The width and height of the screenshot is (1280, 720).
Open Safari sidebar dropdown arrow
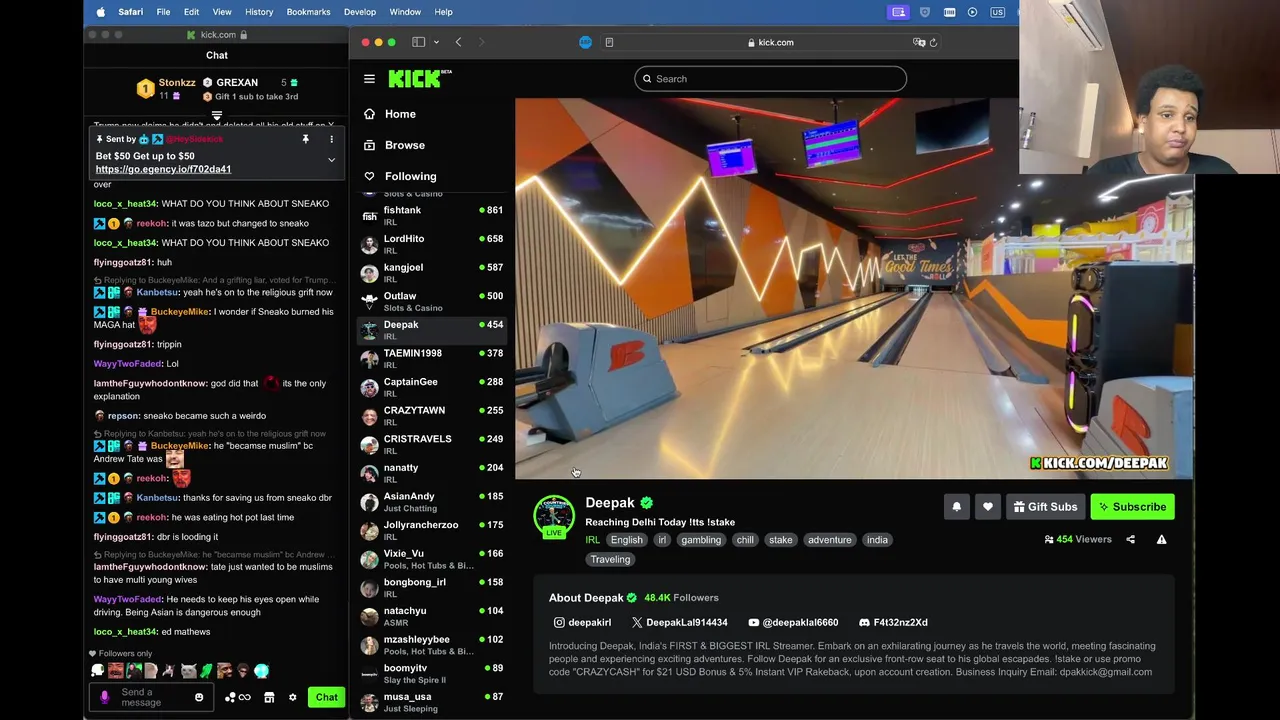coord(436,42)
